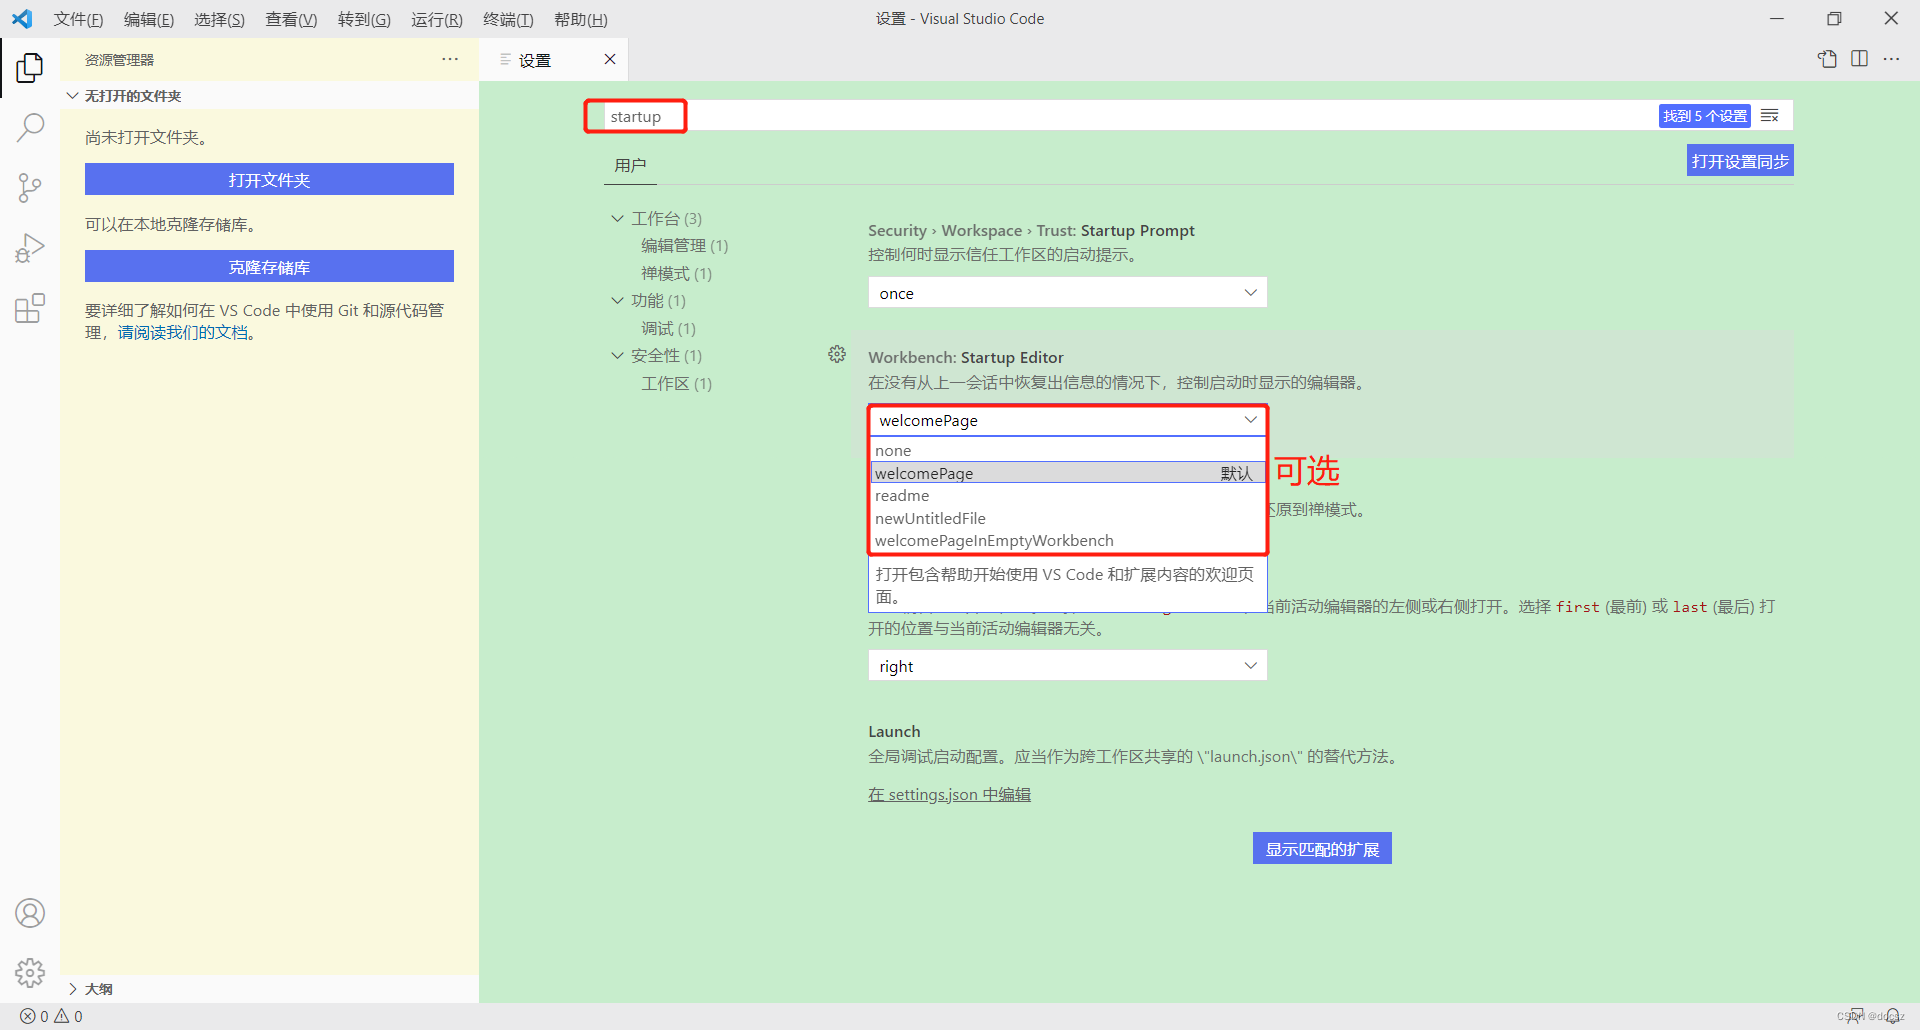Split the editor to the right
1920x1030 pixels.
(1860, 59)
